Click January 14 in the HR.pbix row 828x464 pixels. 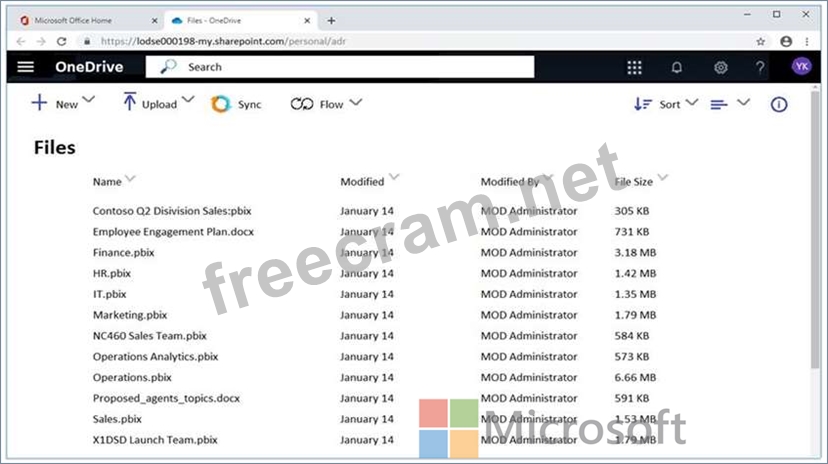tap(367, 273)
